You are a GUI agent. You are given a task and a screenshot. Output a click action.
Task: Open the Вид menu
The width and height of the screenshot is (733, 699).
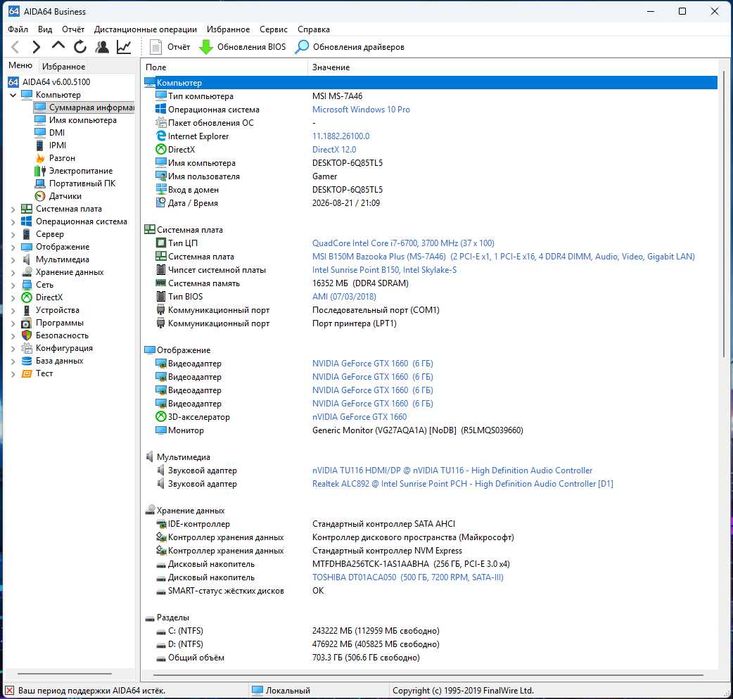coord(45,29)
